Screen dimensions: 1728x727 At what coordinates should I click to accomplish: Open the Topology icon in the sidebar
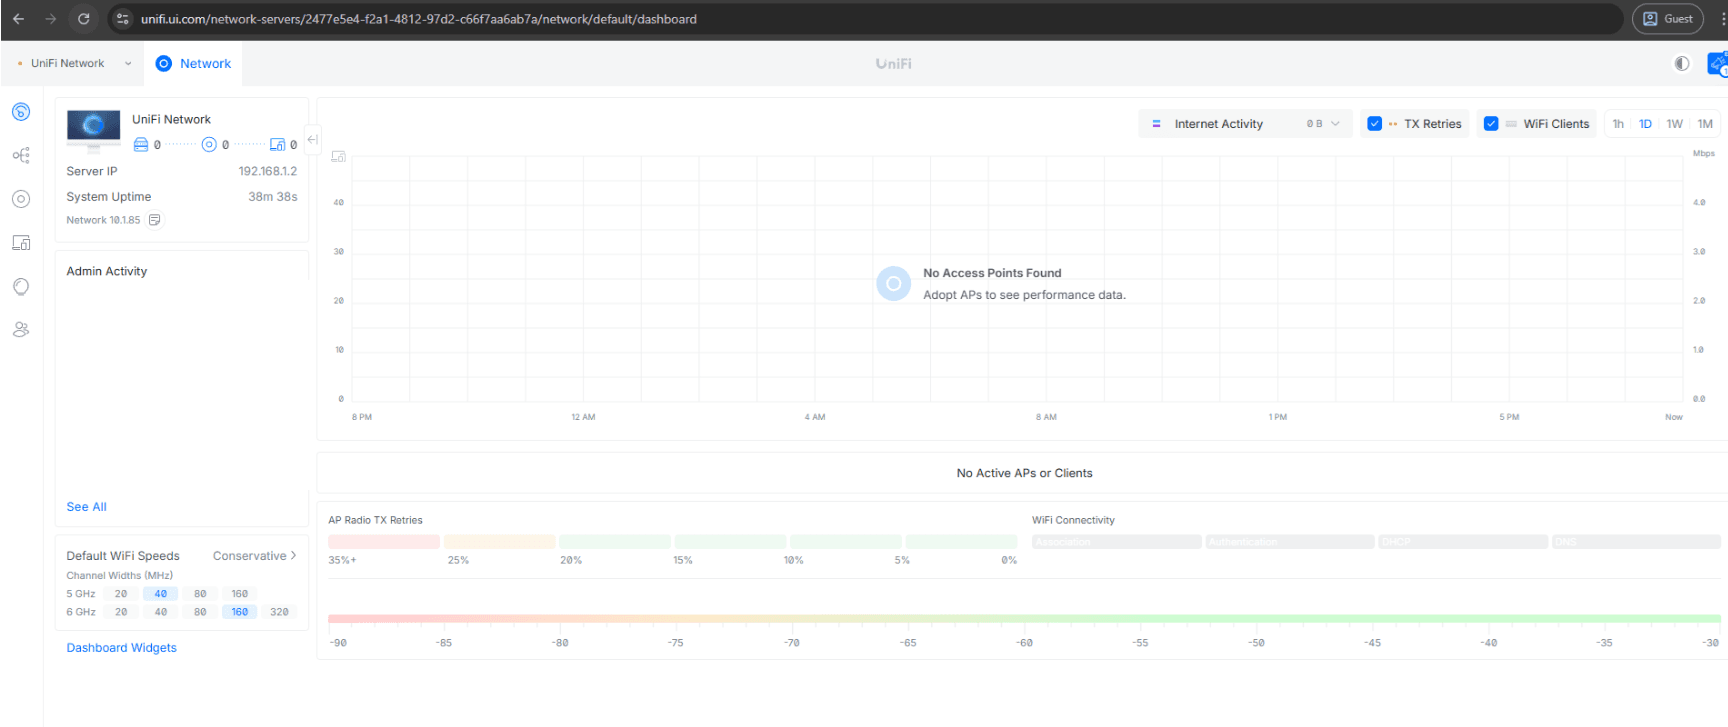[x=21, y=155]
